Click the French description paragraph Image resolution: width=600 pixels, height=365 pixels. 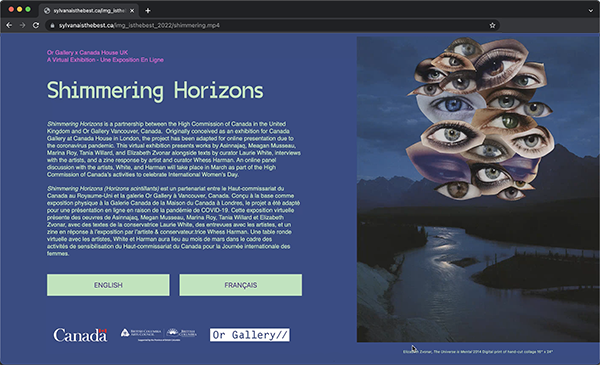[173, 221]
